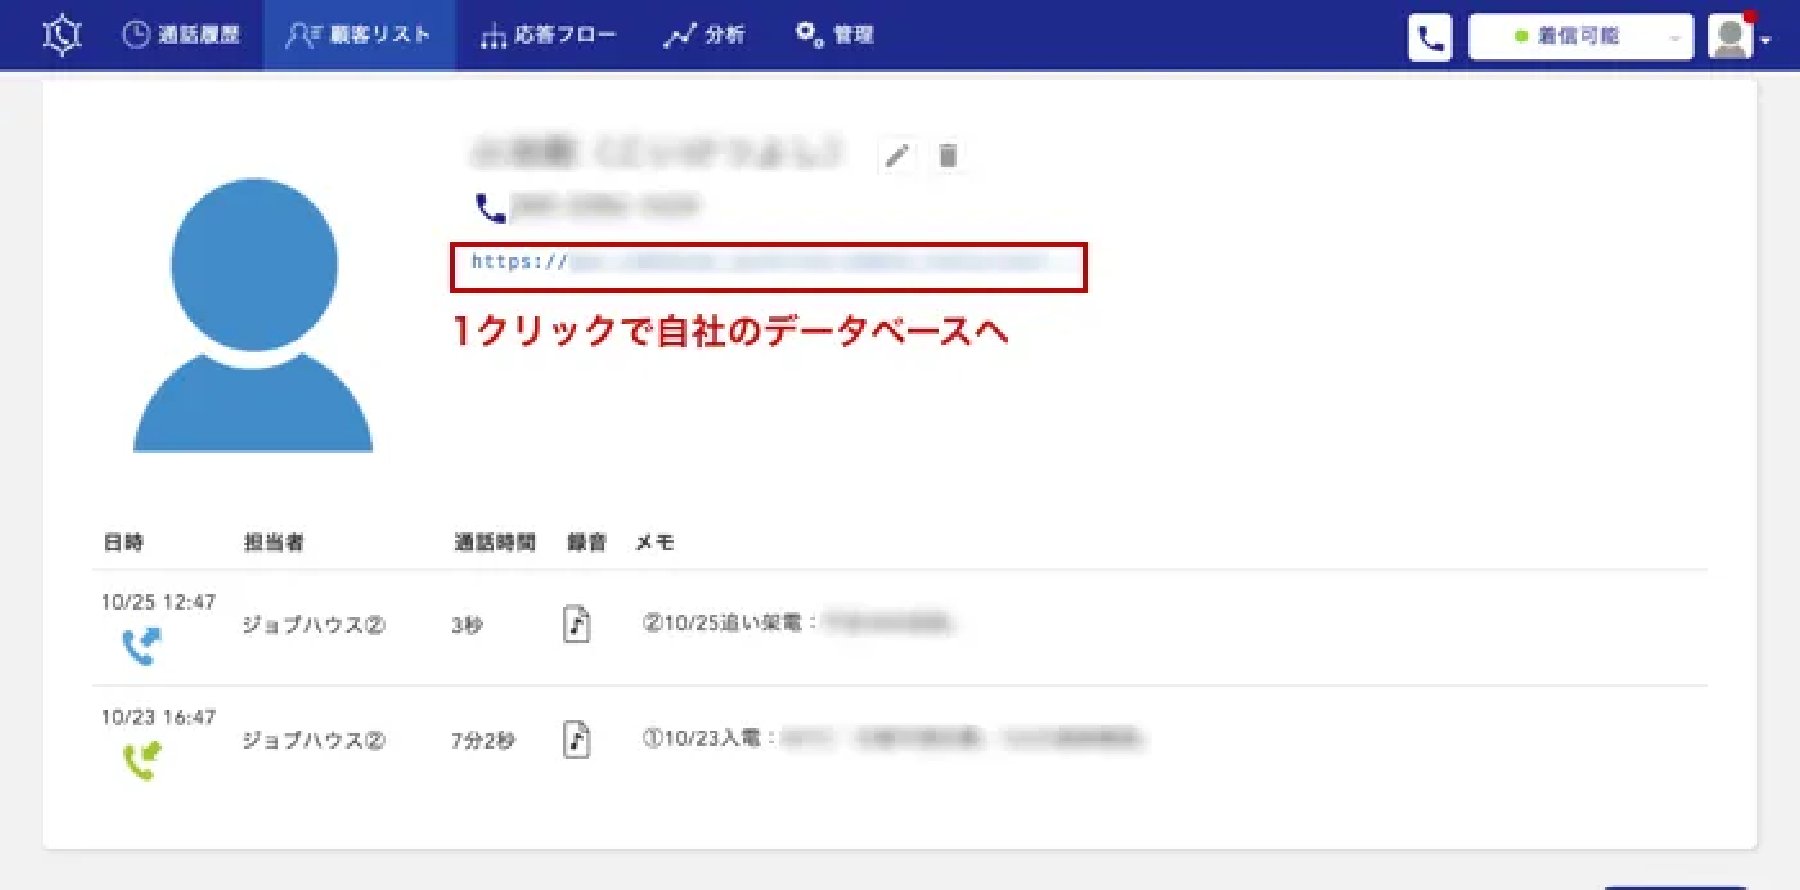Switch to the 顧客リスト tab
Image resolution: width=1800 pixels, height=890 pixels.
click(x=359, y=35)
